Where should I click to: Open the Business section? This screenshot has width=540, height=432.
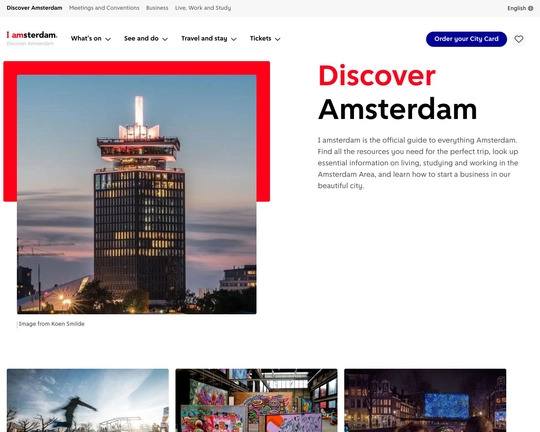tap(157, 8)
